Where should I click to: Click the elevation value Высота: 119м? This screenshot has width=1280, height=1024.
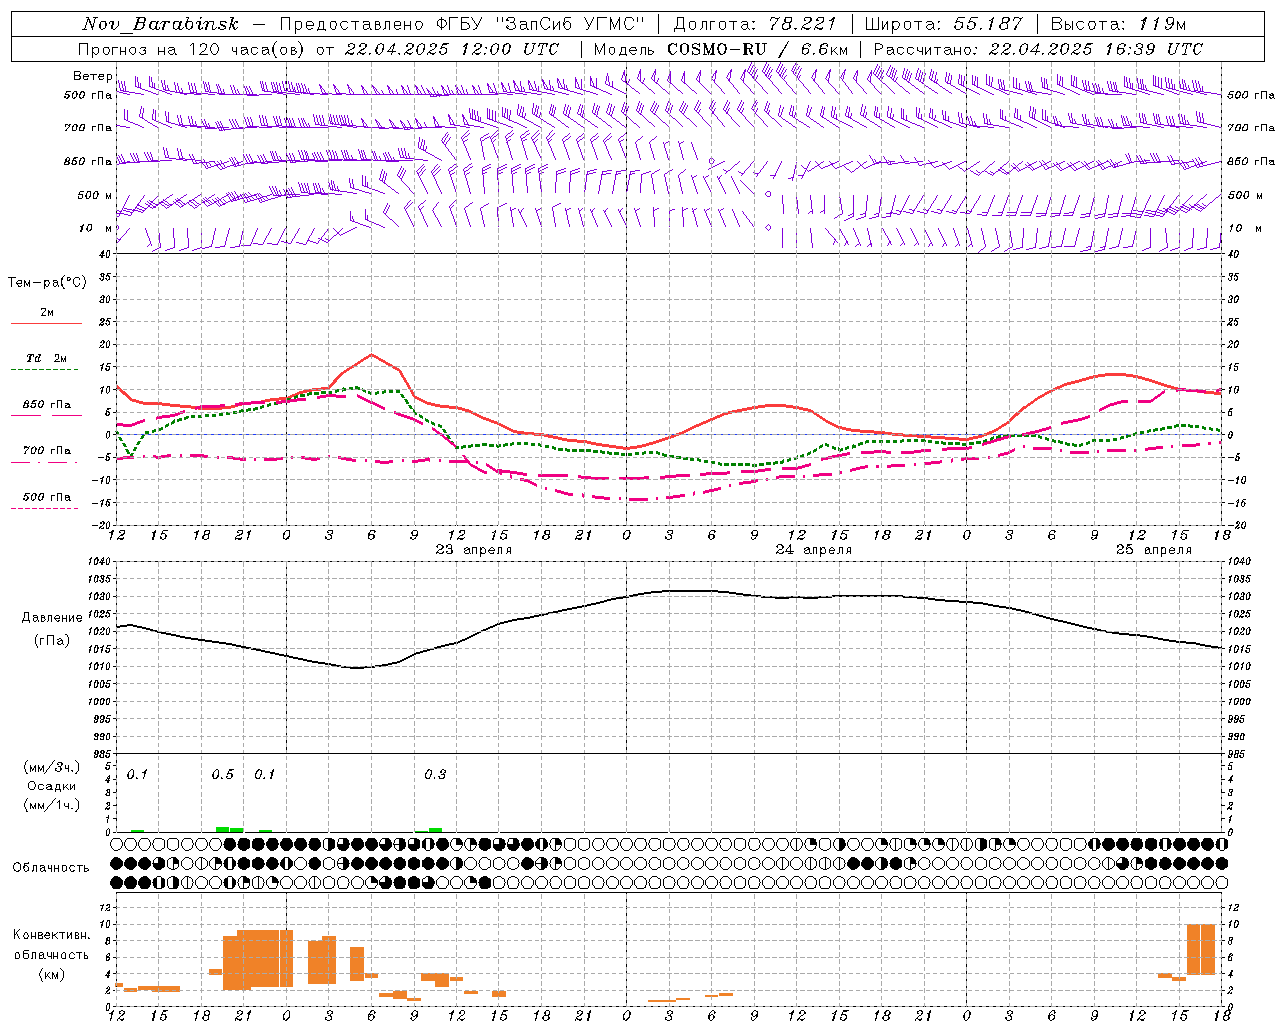[x=1118, y=24]
